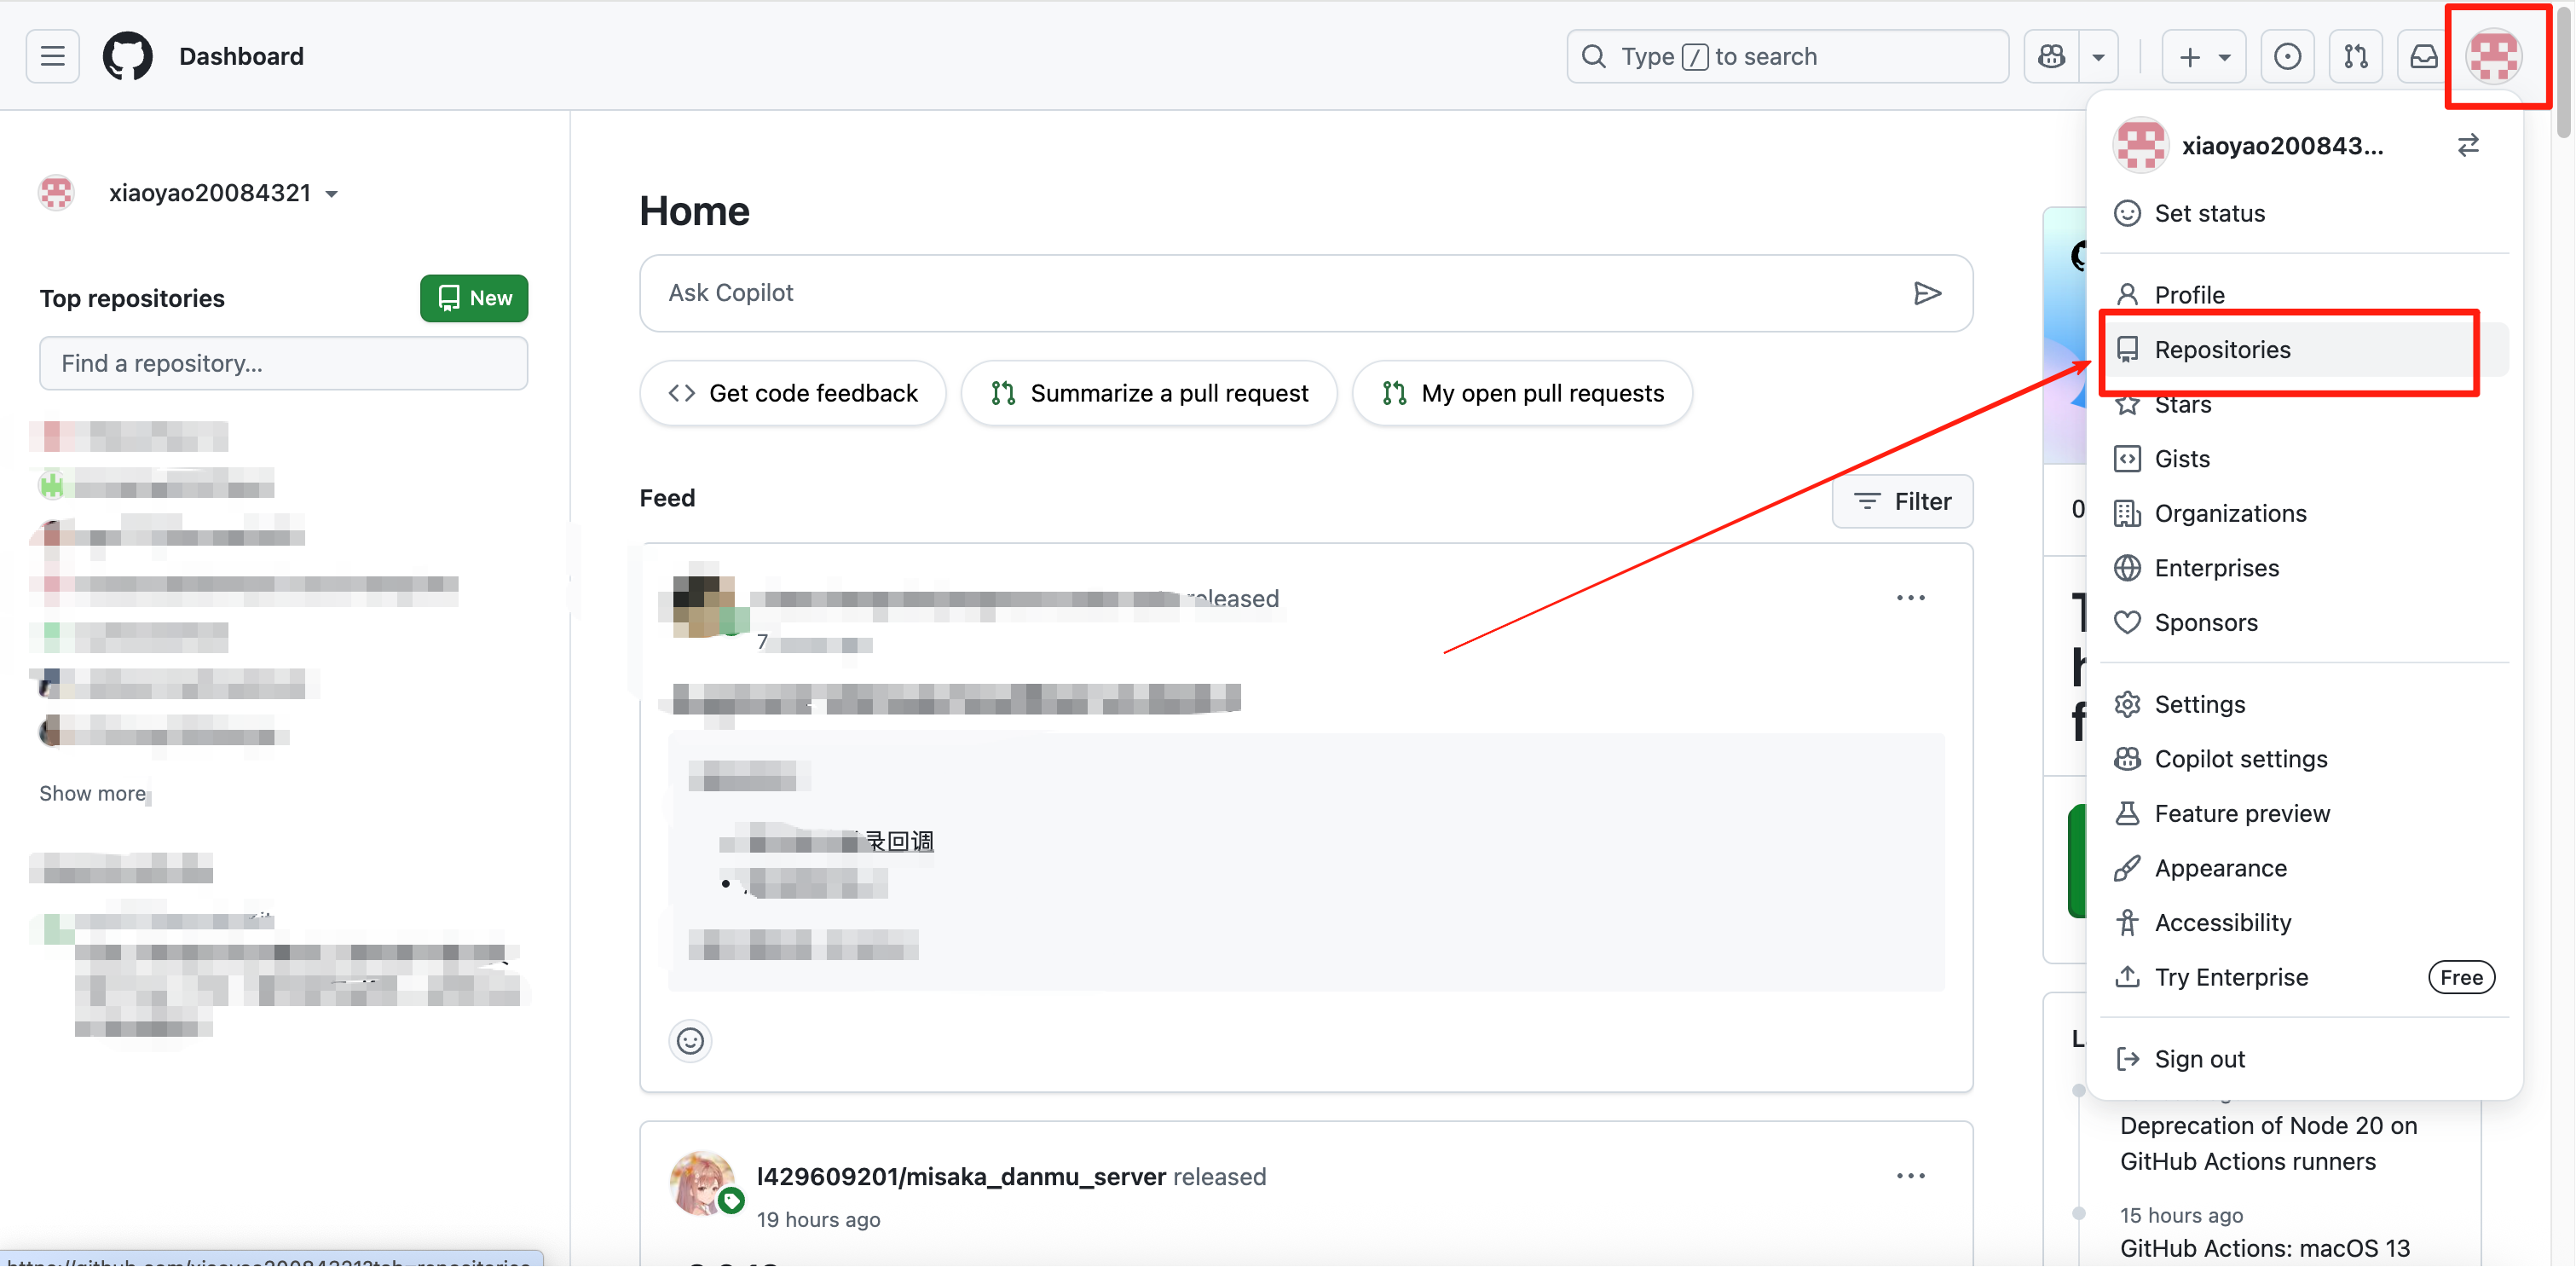Open Stars from the user menu
The width and height of the screenshot is (2576, 1267).
pyautogui.click(x=2304, y=404)
